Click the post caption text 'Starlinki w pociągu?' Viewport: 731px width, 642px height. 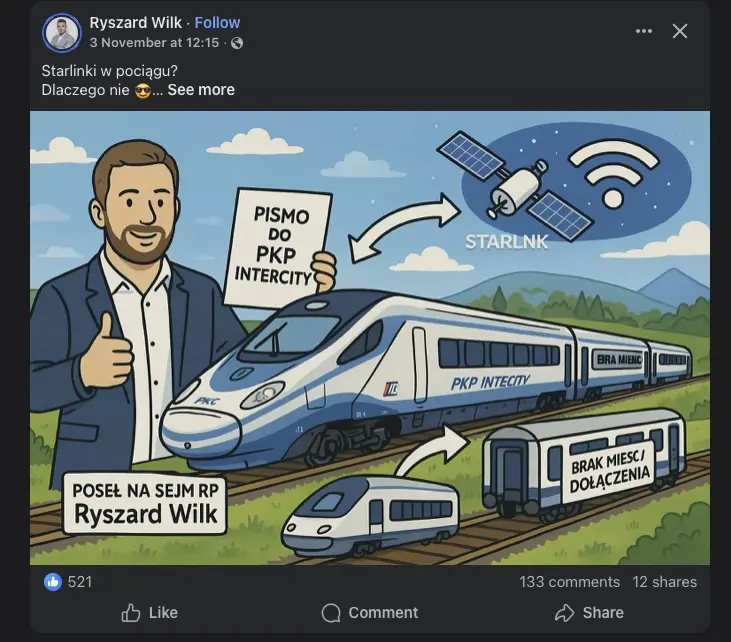click(x=110, y=71)
